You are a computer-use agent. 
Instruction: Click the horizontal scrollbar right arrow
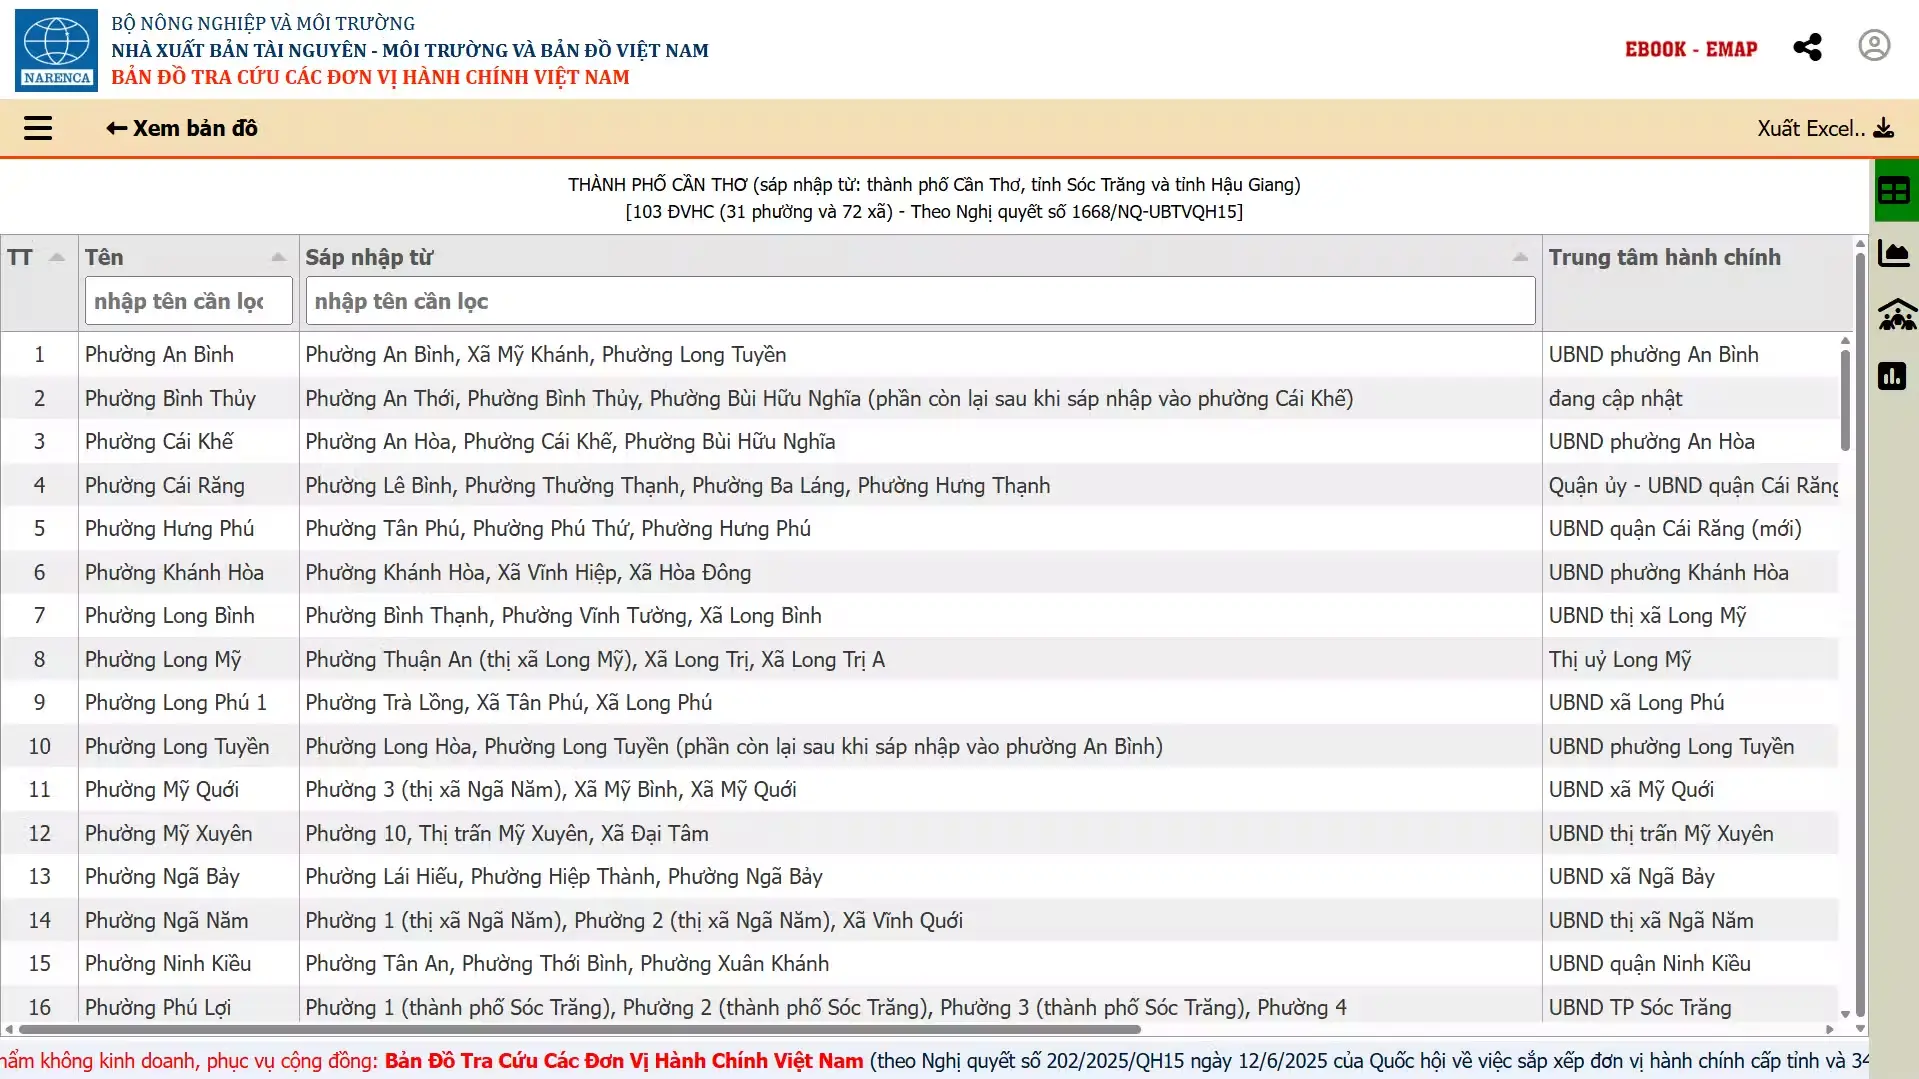[x=1830, y=1029]
